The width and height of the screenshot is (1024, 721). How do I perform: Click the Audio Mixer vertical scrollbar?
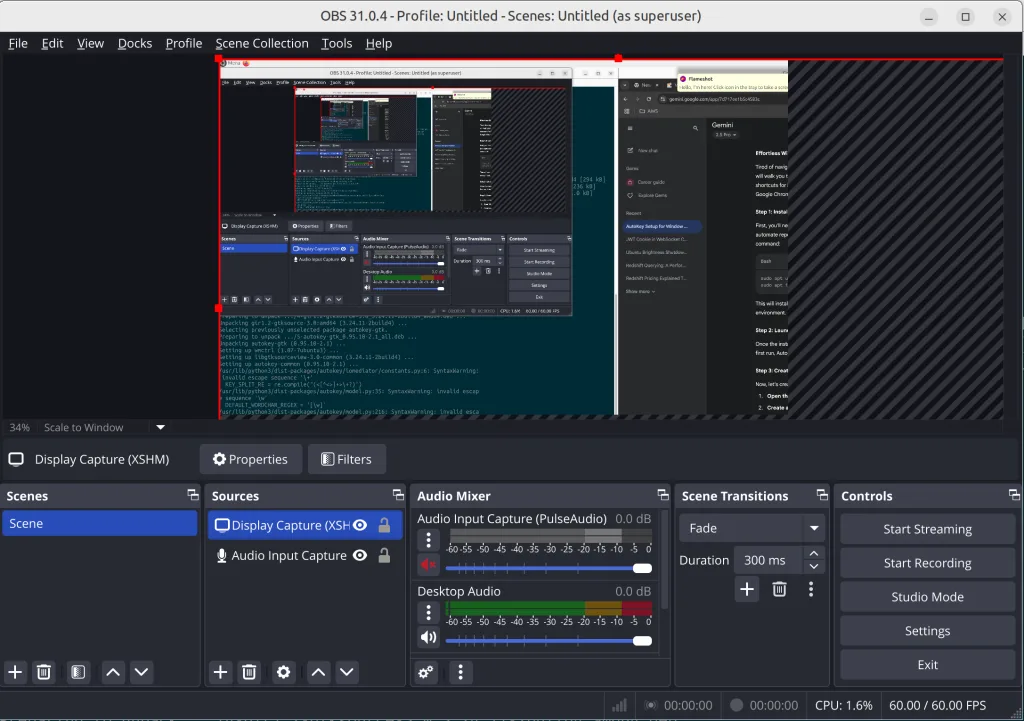click(665, 562)
